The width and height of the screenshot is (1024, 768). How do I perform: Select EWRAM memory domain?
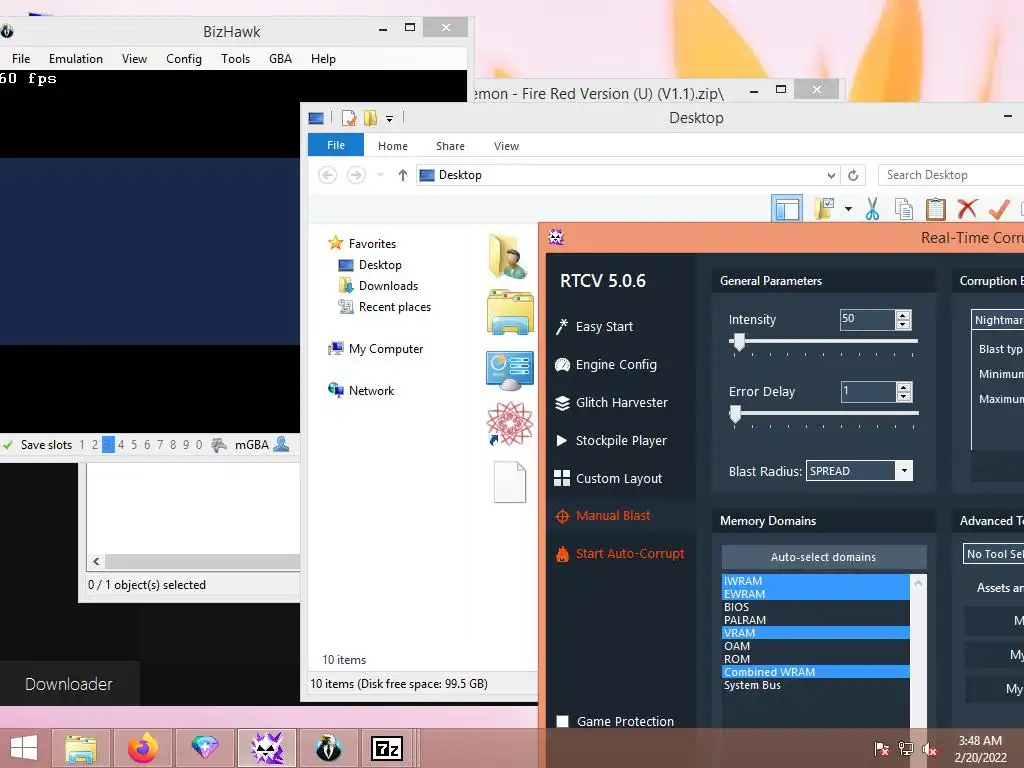pyautogui.click(x=816, y=594)
